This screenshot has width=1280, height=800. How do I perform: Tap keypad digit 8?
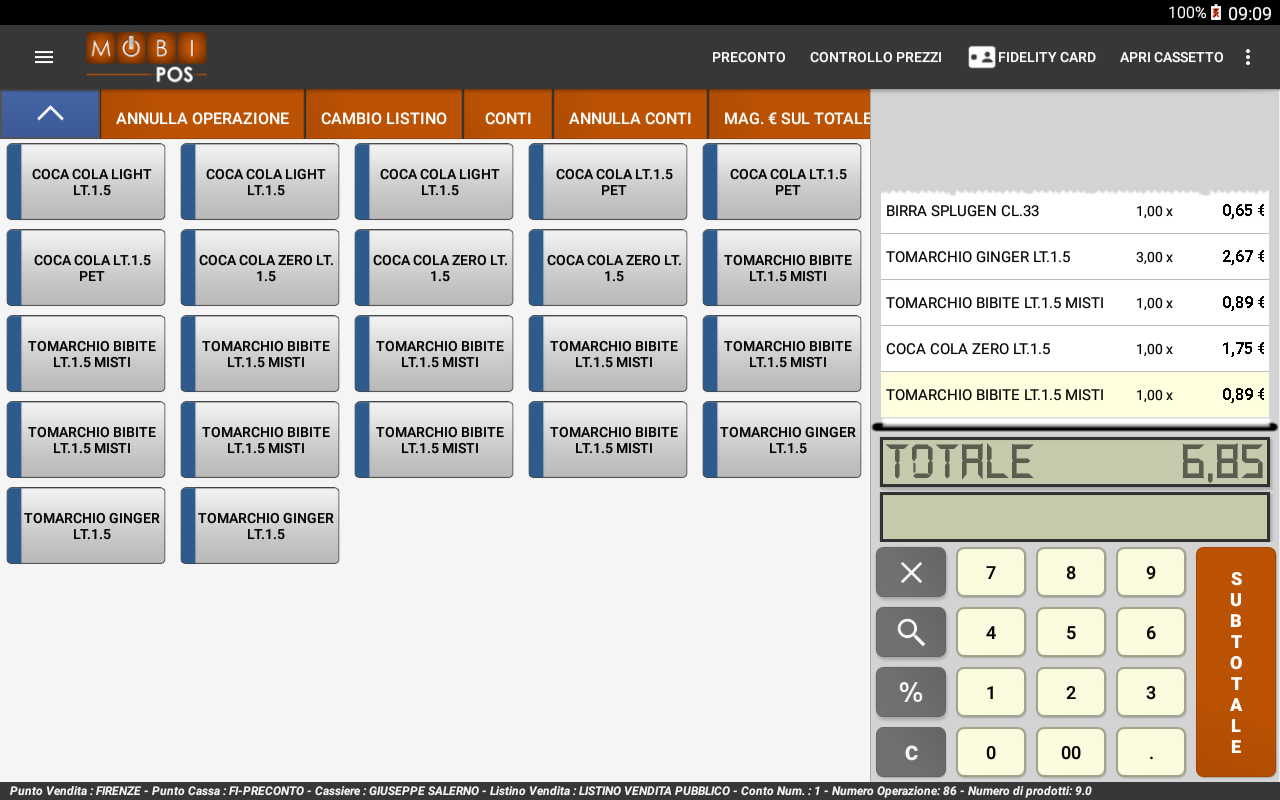pos(1071,572)
